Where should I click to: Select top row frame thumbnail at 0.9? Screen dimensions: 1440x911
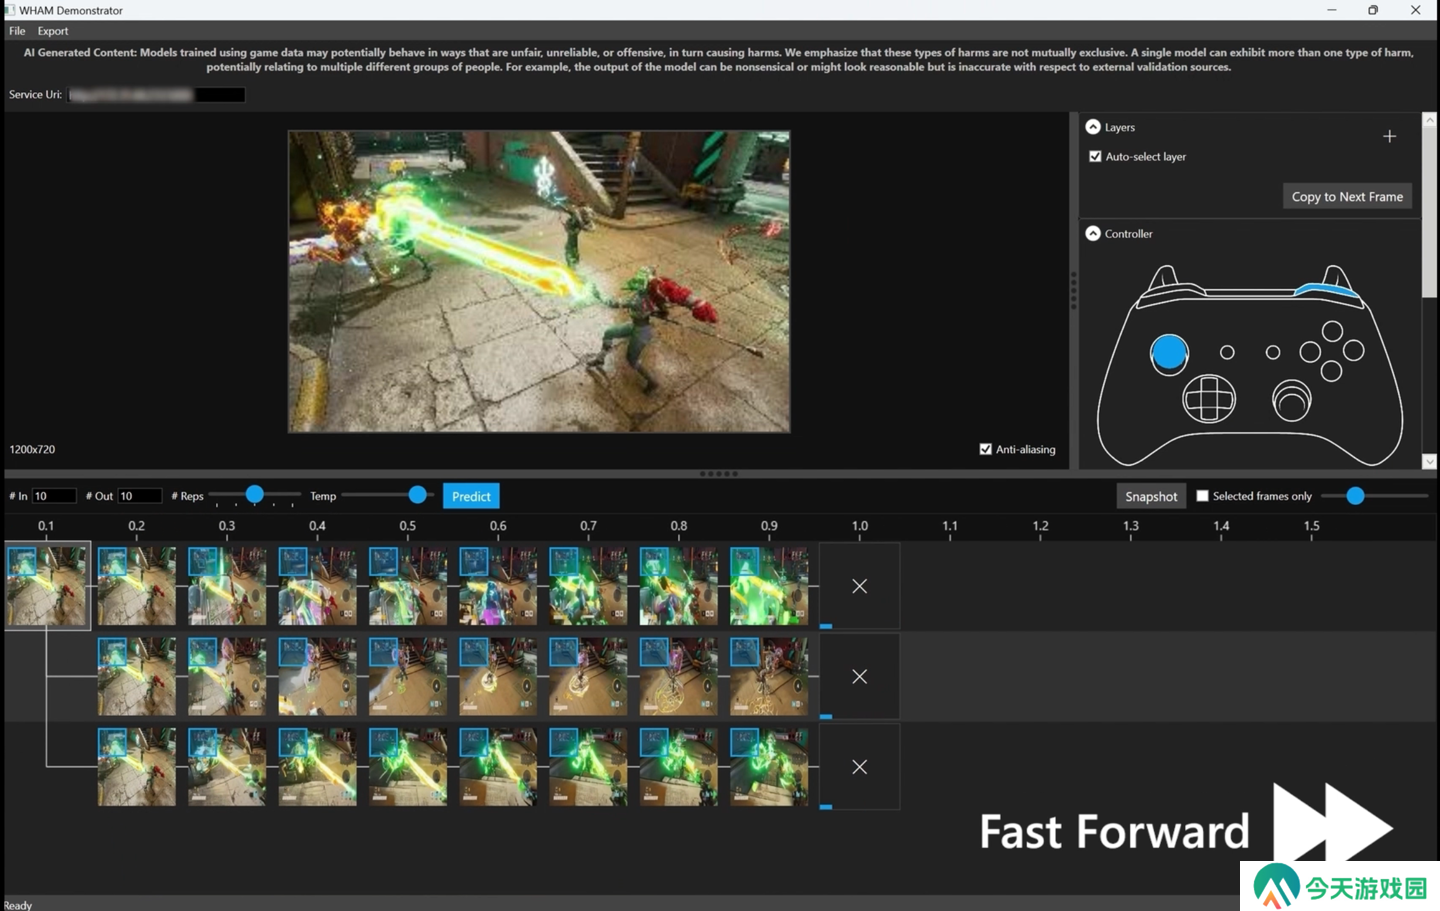769,586
